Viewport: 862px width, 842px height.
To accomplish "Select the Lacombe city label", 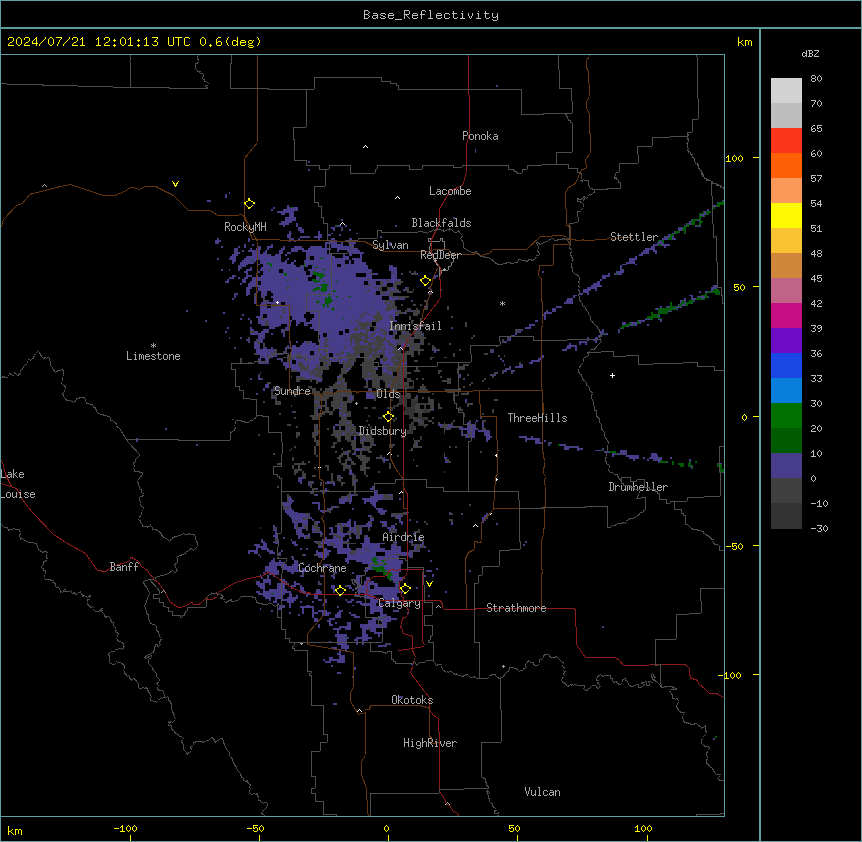I will tap(450, 191).
